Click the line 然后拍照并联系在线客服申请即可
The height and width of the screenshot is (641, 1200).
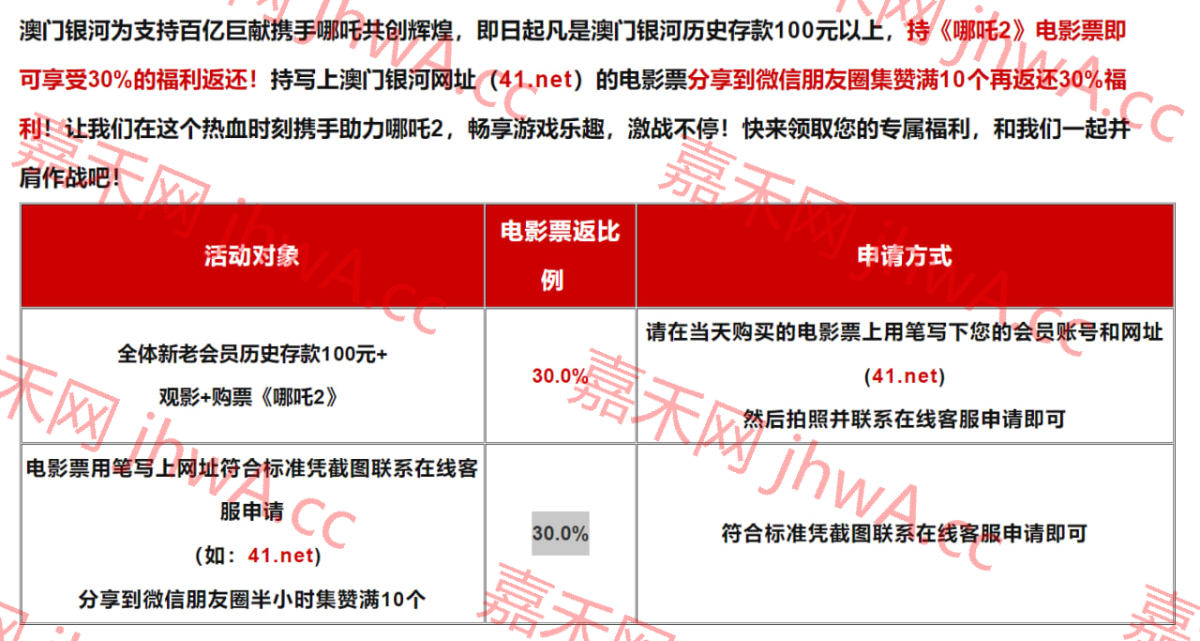[904, 419]
